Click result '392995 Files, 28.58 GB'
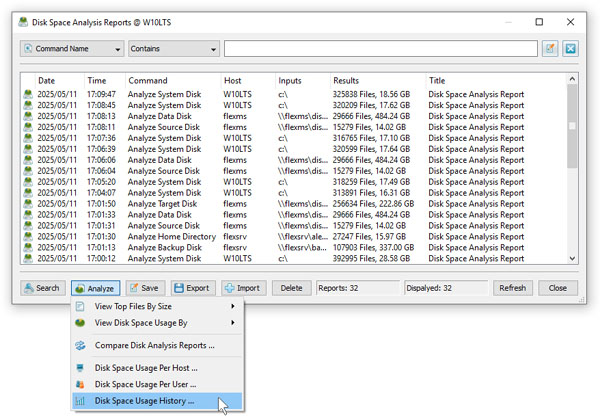Viewport: 600px width, 420px height. pyautogui.click(x=371, y=259)
